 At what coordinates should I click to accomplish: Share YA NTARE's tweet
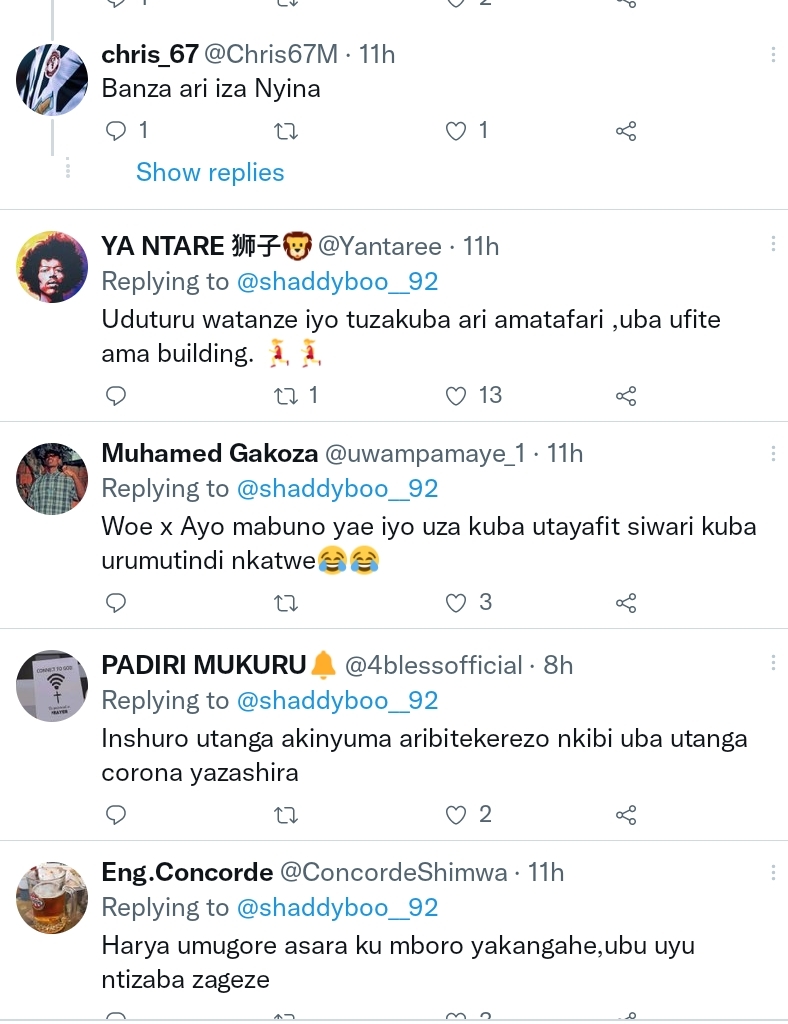pos(626,396)
